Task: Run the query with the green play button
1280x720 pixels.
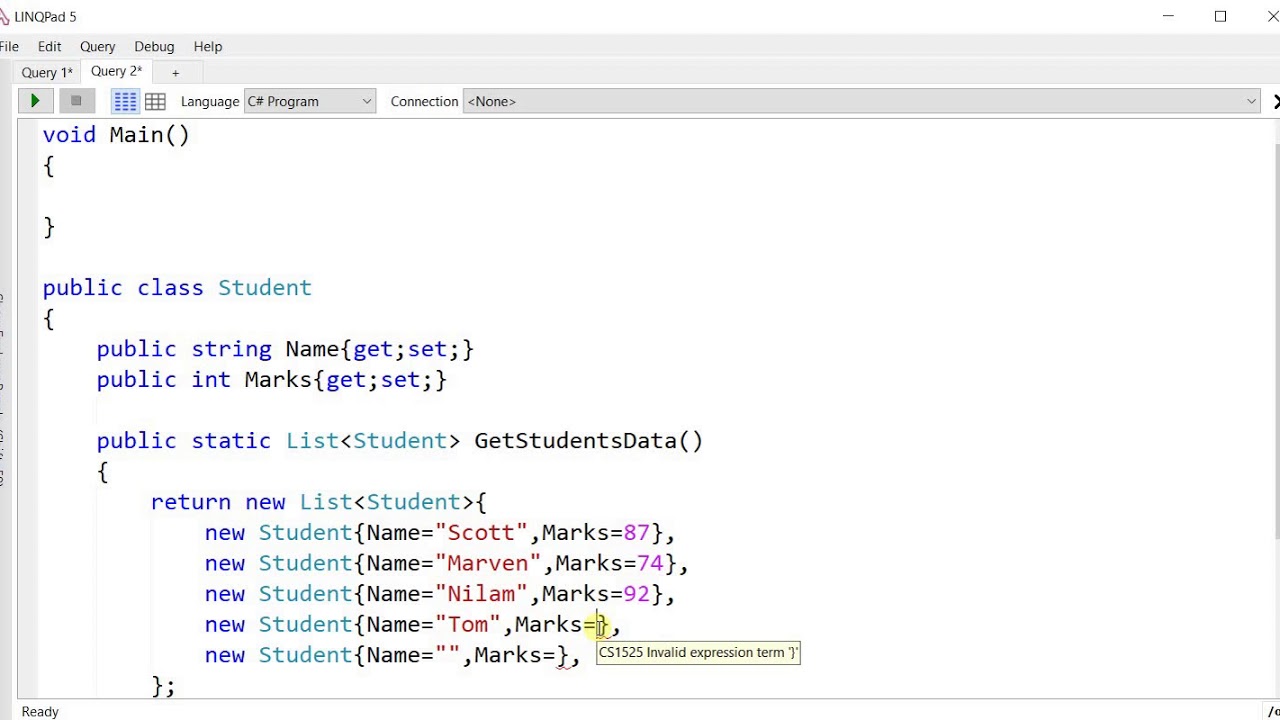Action: tap(35, 101)
